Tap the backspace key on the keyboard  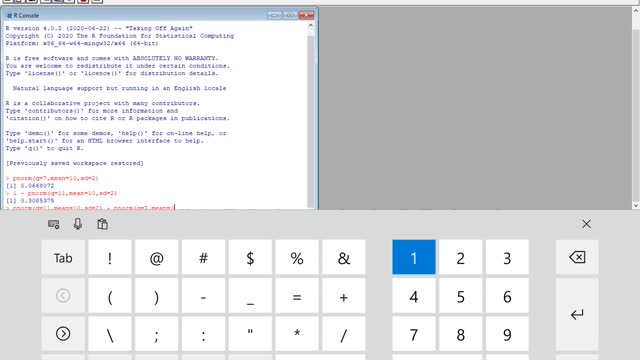[x=577, y=257]
